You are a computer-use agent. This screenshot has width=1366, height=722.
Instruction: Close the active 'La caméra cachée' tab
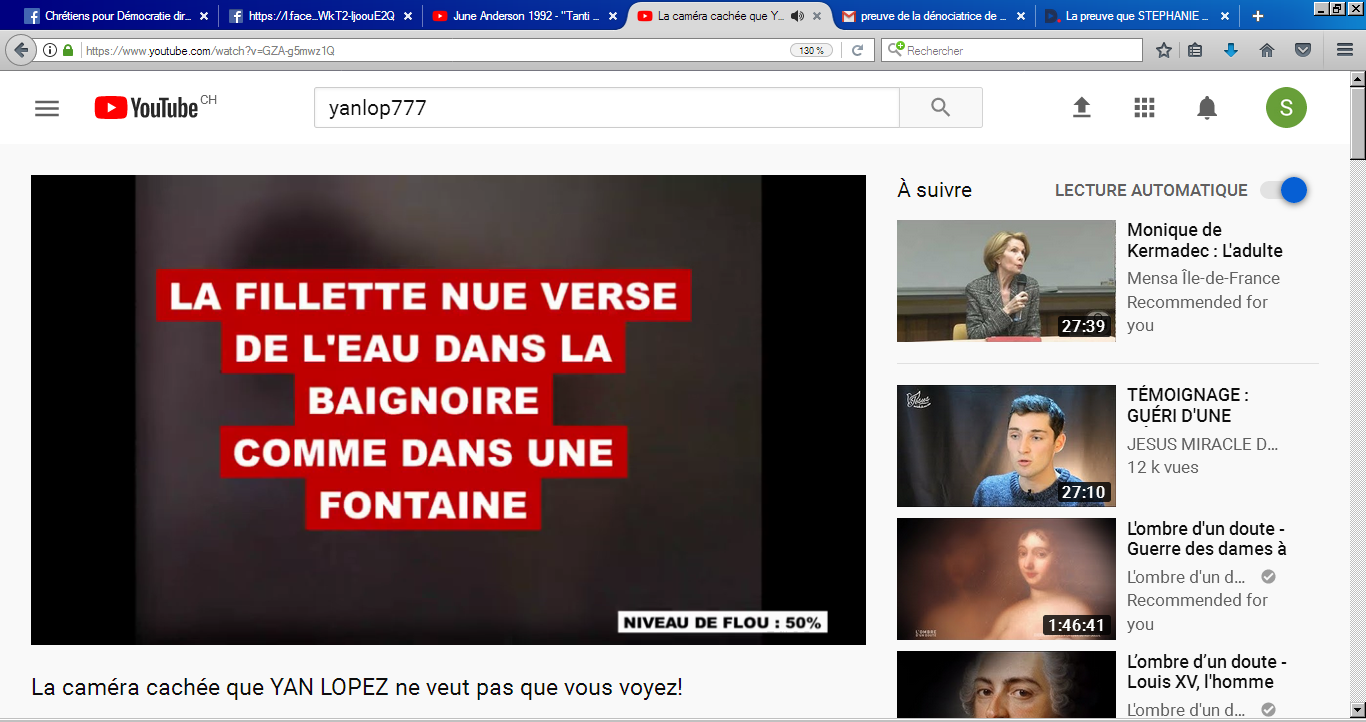817,16
